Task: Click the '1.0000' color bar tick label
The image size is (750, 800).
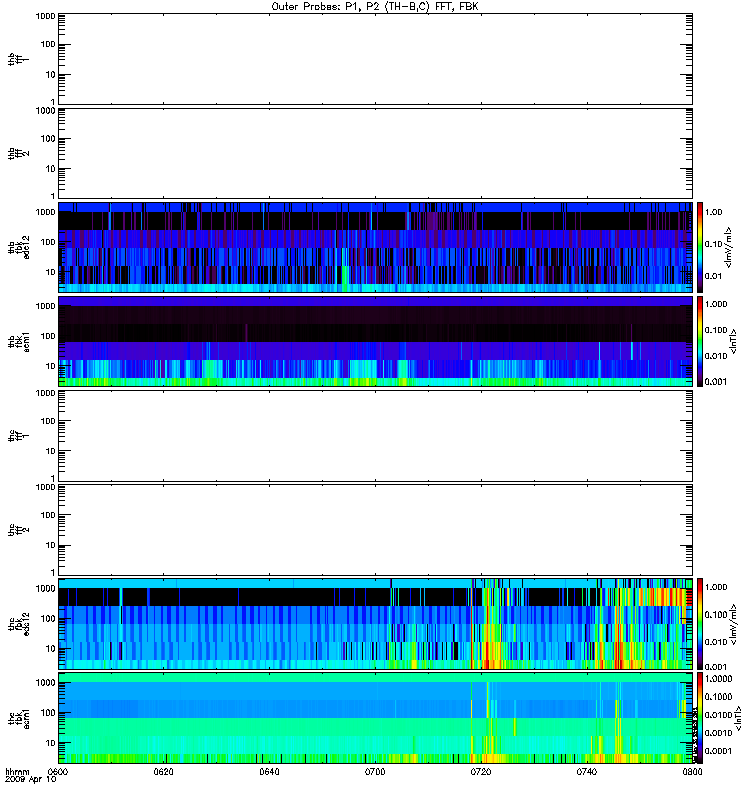Action: coord(718,679)
